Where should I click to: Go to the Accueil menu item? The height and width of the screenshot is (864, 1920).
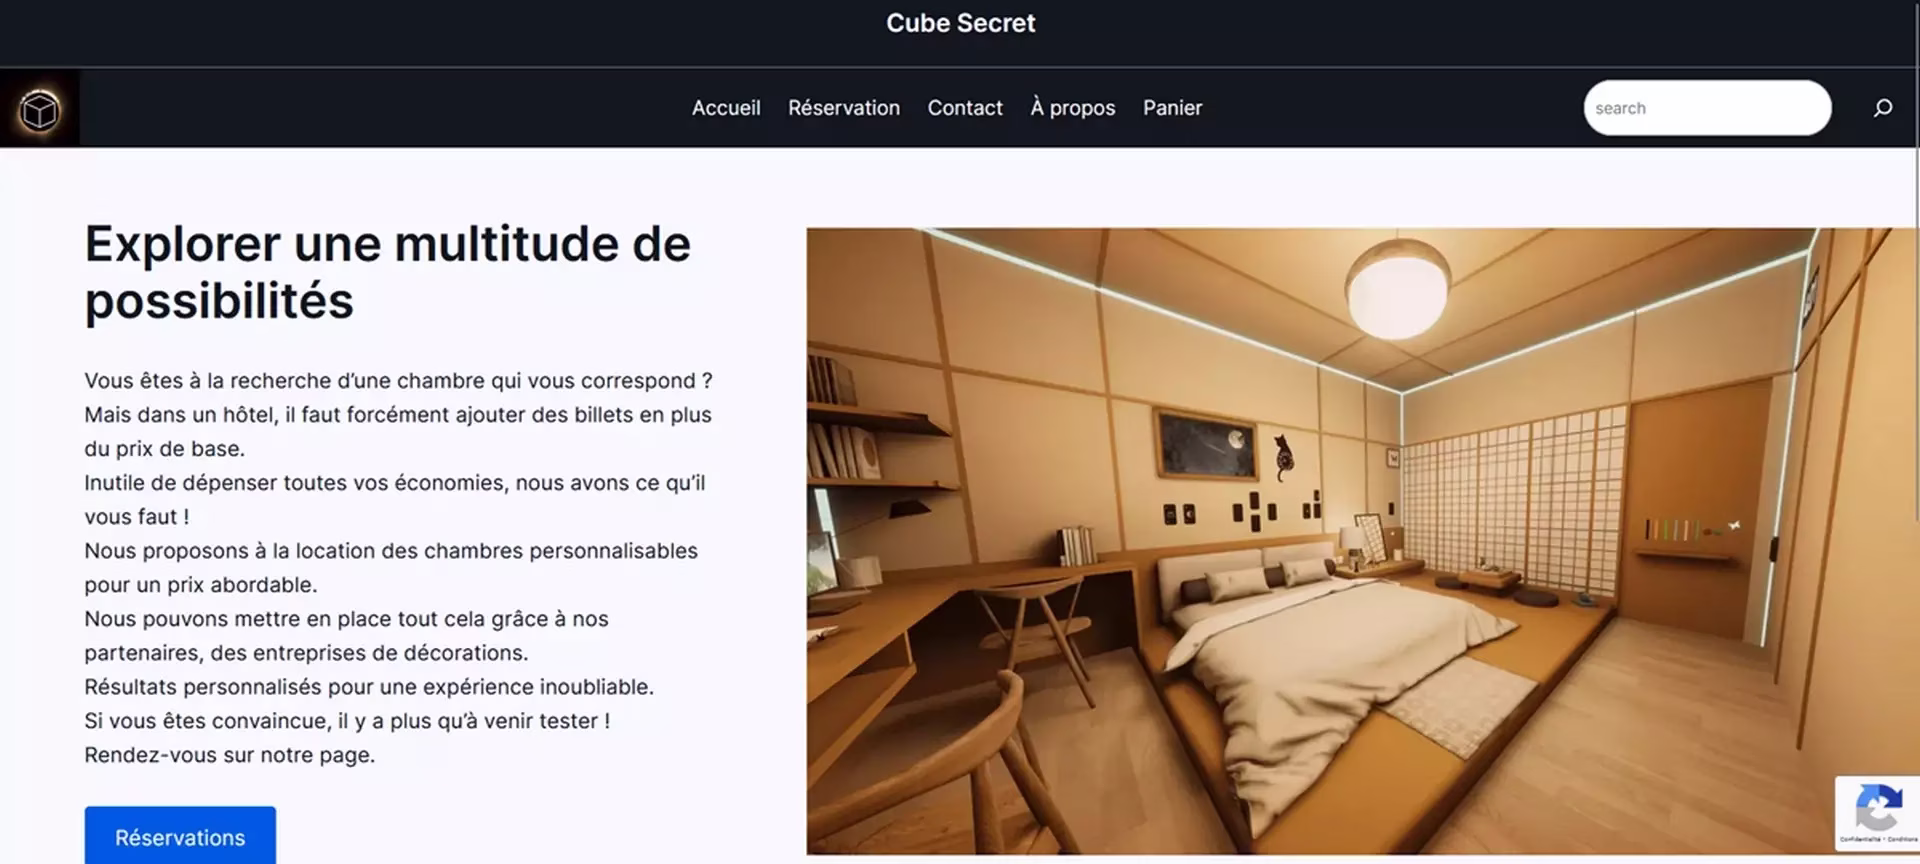[726, 108]
